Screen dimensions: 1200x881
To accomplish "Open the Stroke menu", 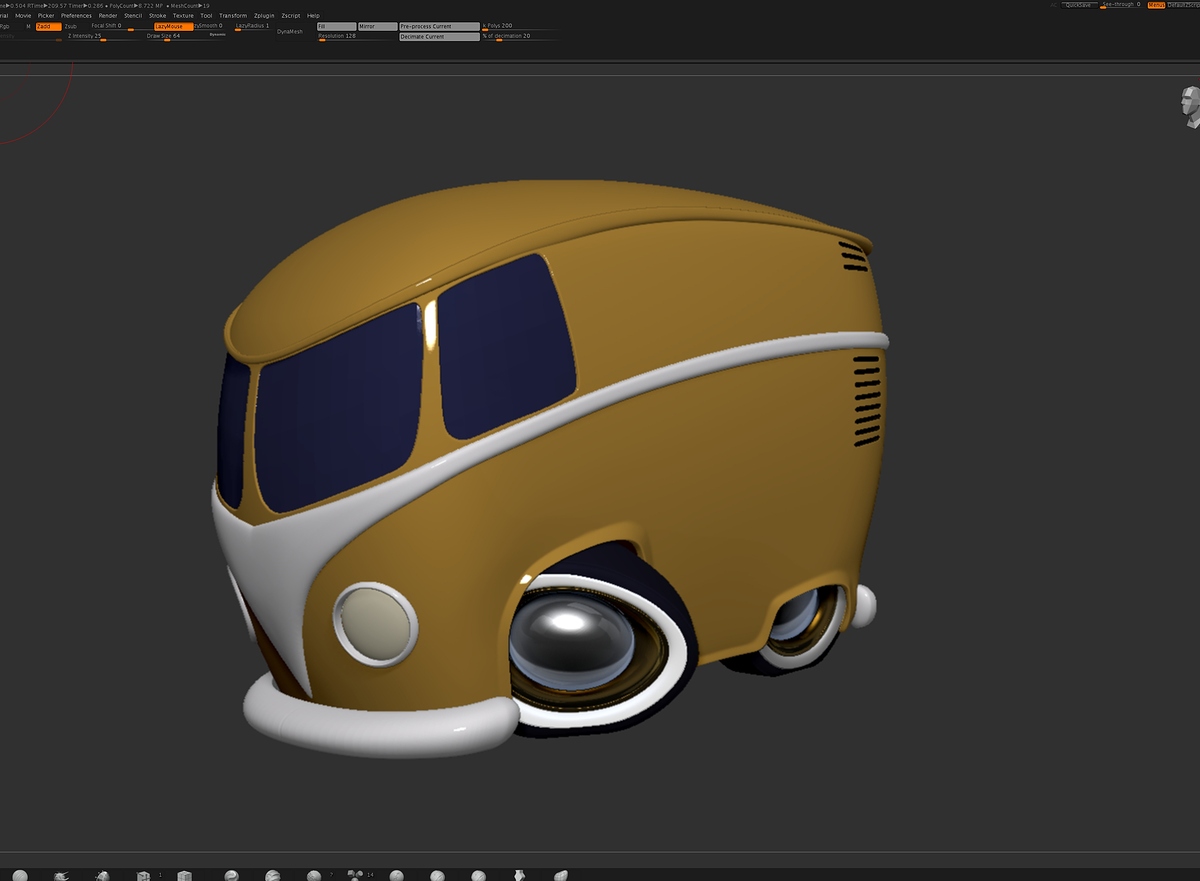I will click(x=158, y=16).
